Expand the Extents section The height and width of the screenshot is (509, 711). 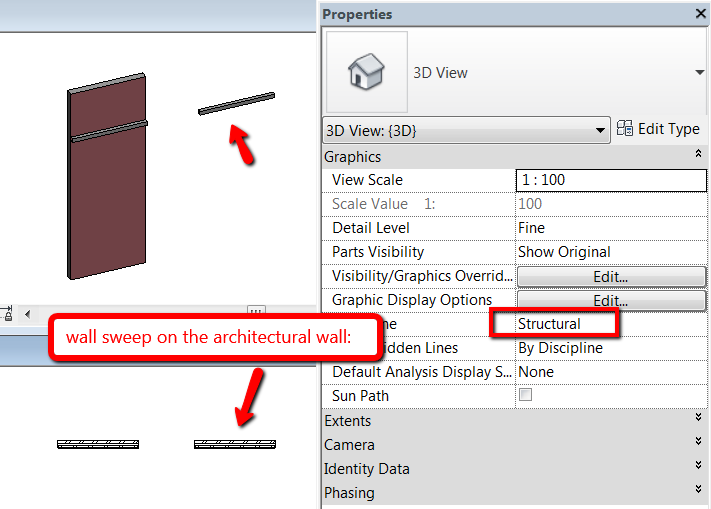coord(698,417)
